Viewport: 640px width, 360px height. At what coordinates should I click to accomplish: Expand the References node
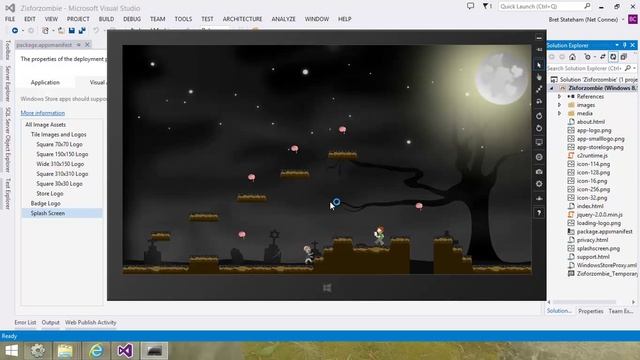(x=560, y=96)
